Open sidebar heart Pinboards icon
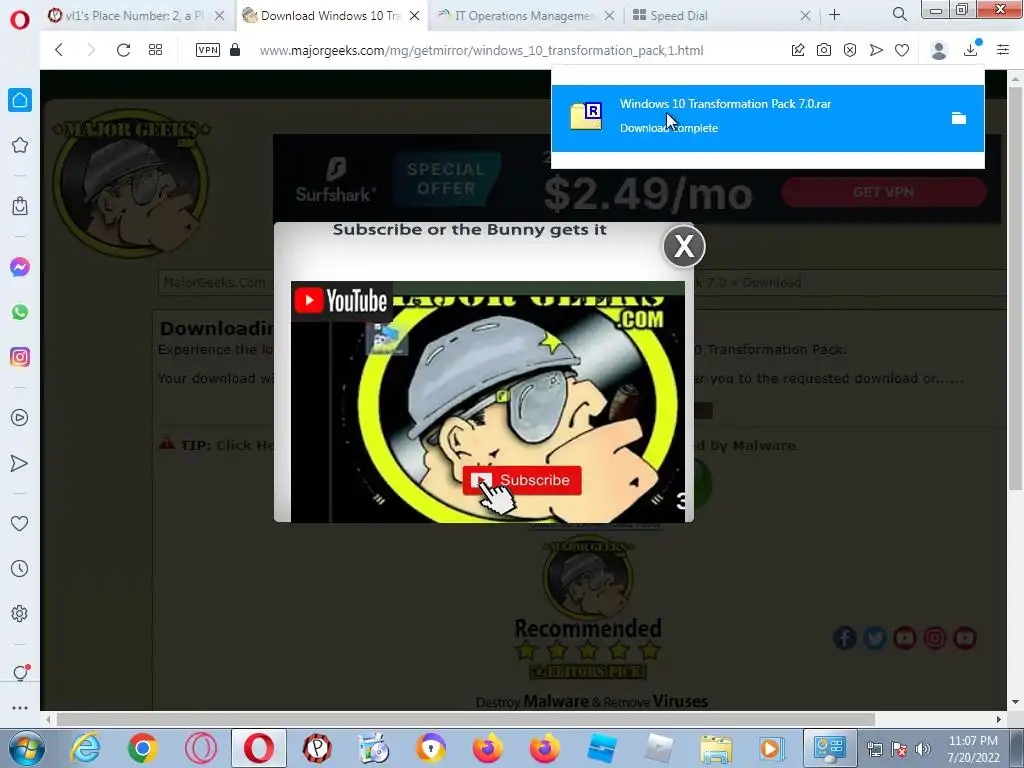 (20, 523)
